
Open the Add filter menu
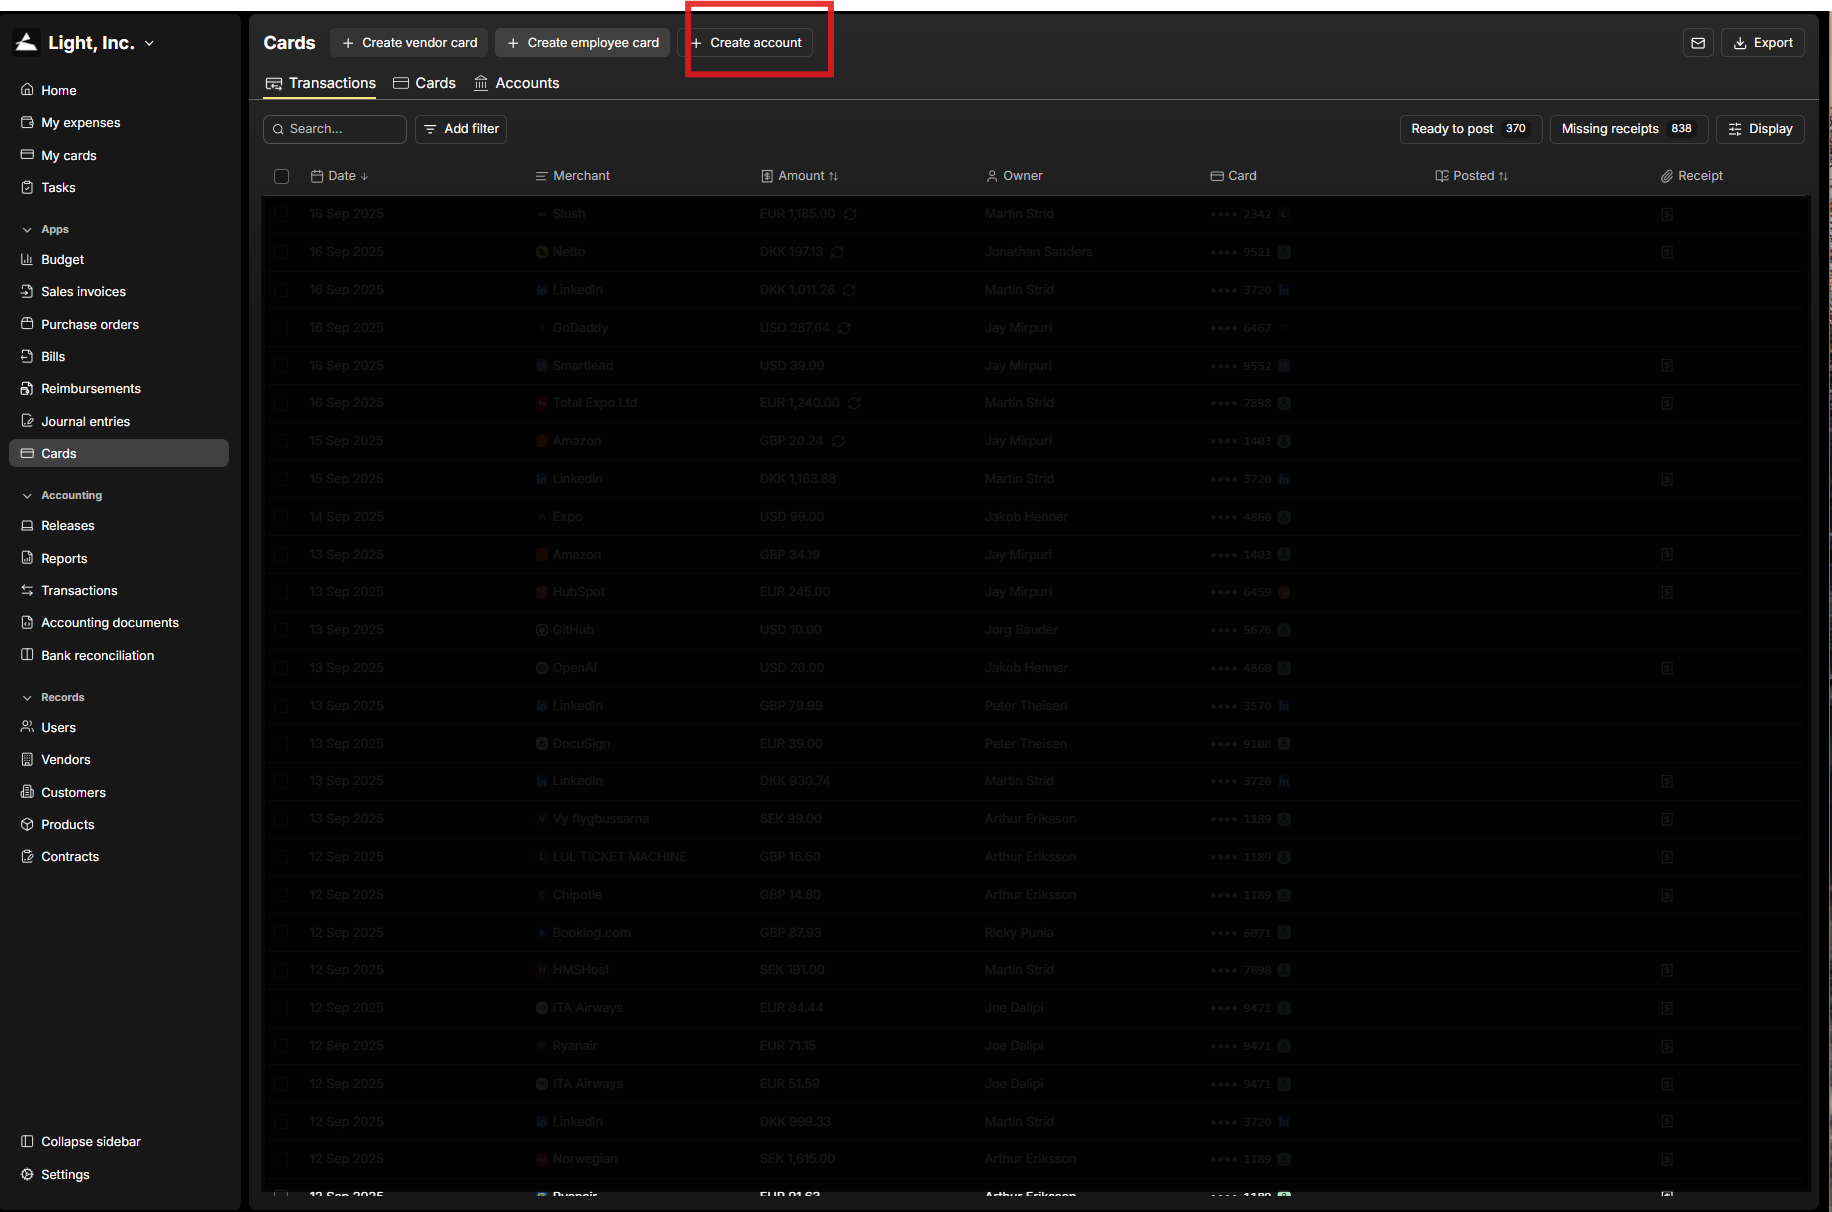coord(461,129)
